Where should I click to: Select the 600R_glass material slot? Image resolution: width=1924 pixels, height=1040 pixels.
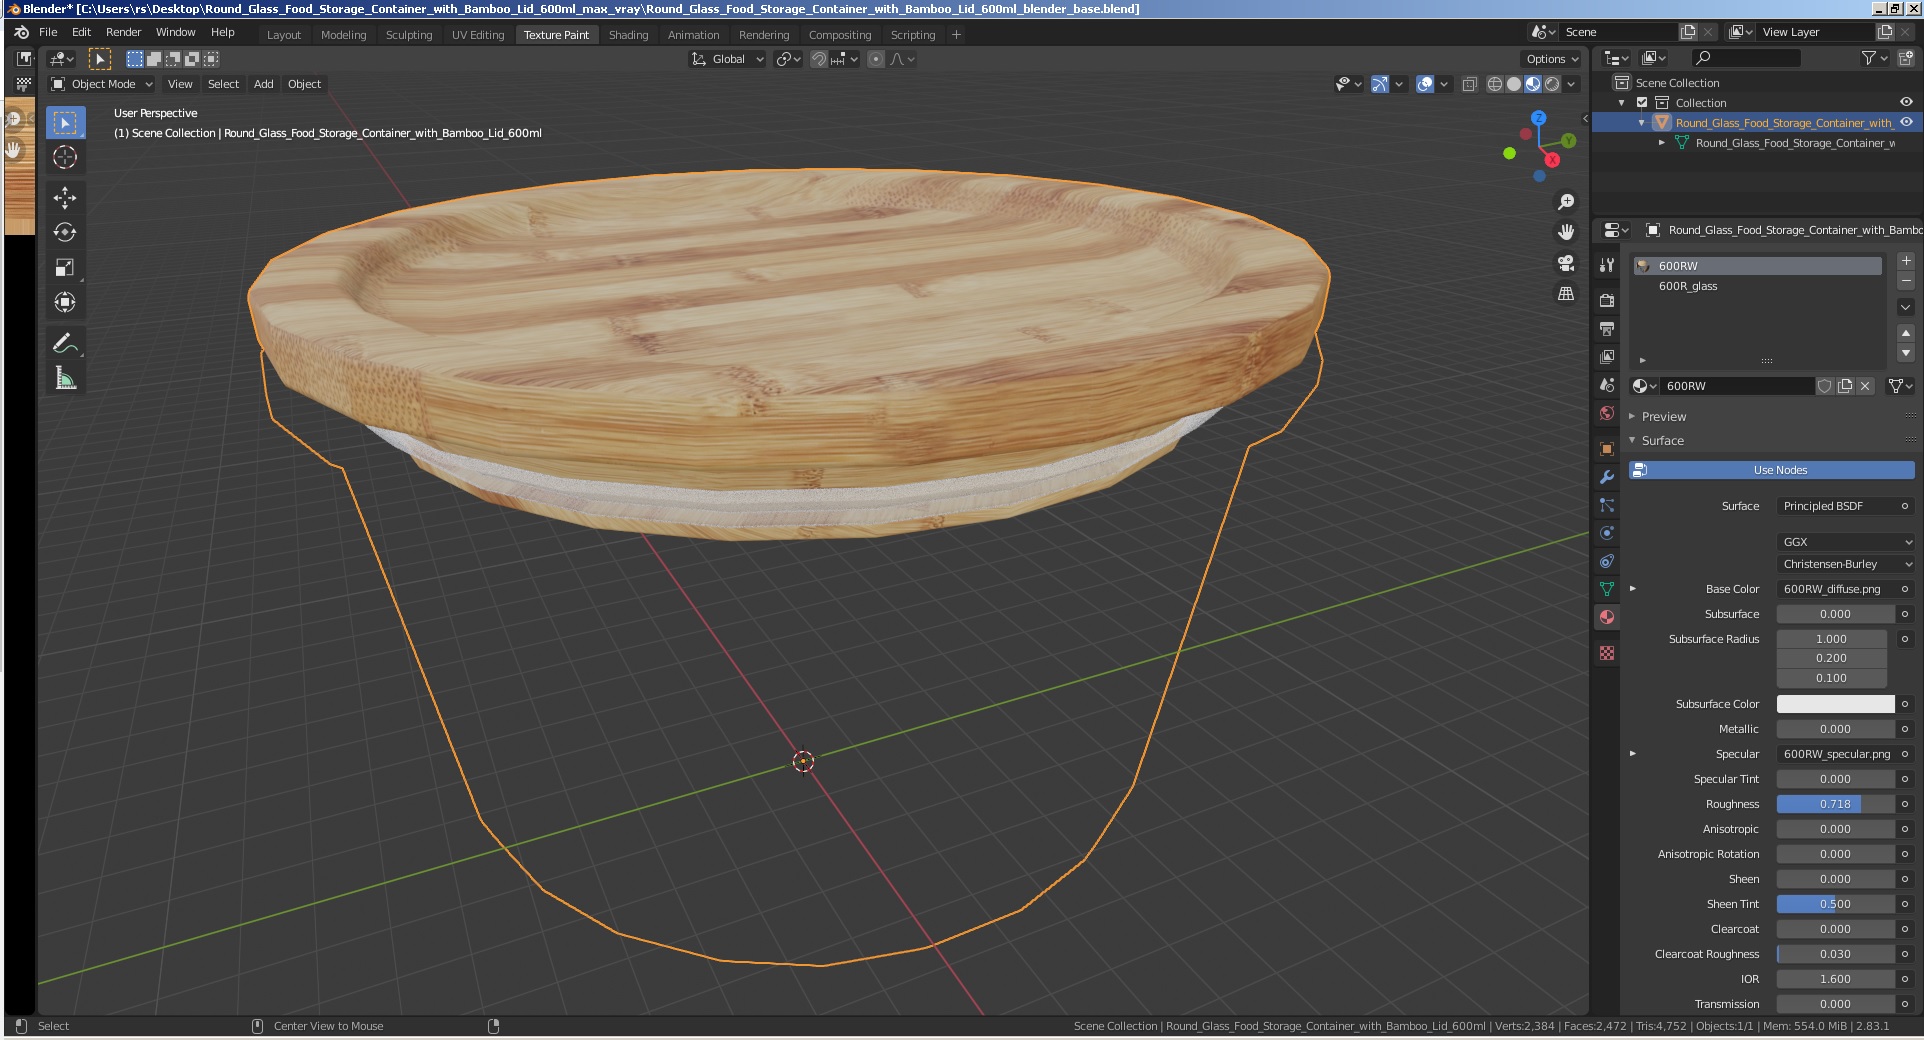1757,286
